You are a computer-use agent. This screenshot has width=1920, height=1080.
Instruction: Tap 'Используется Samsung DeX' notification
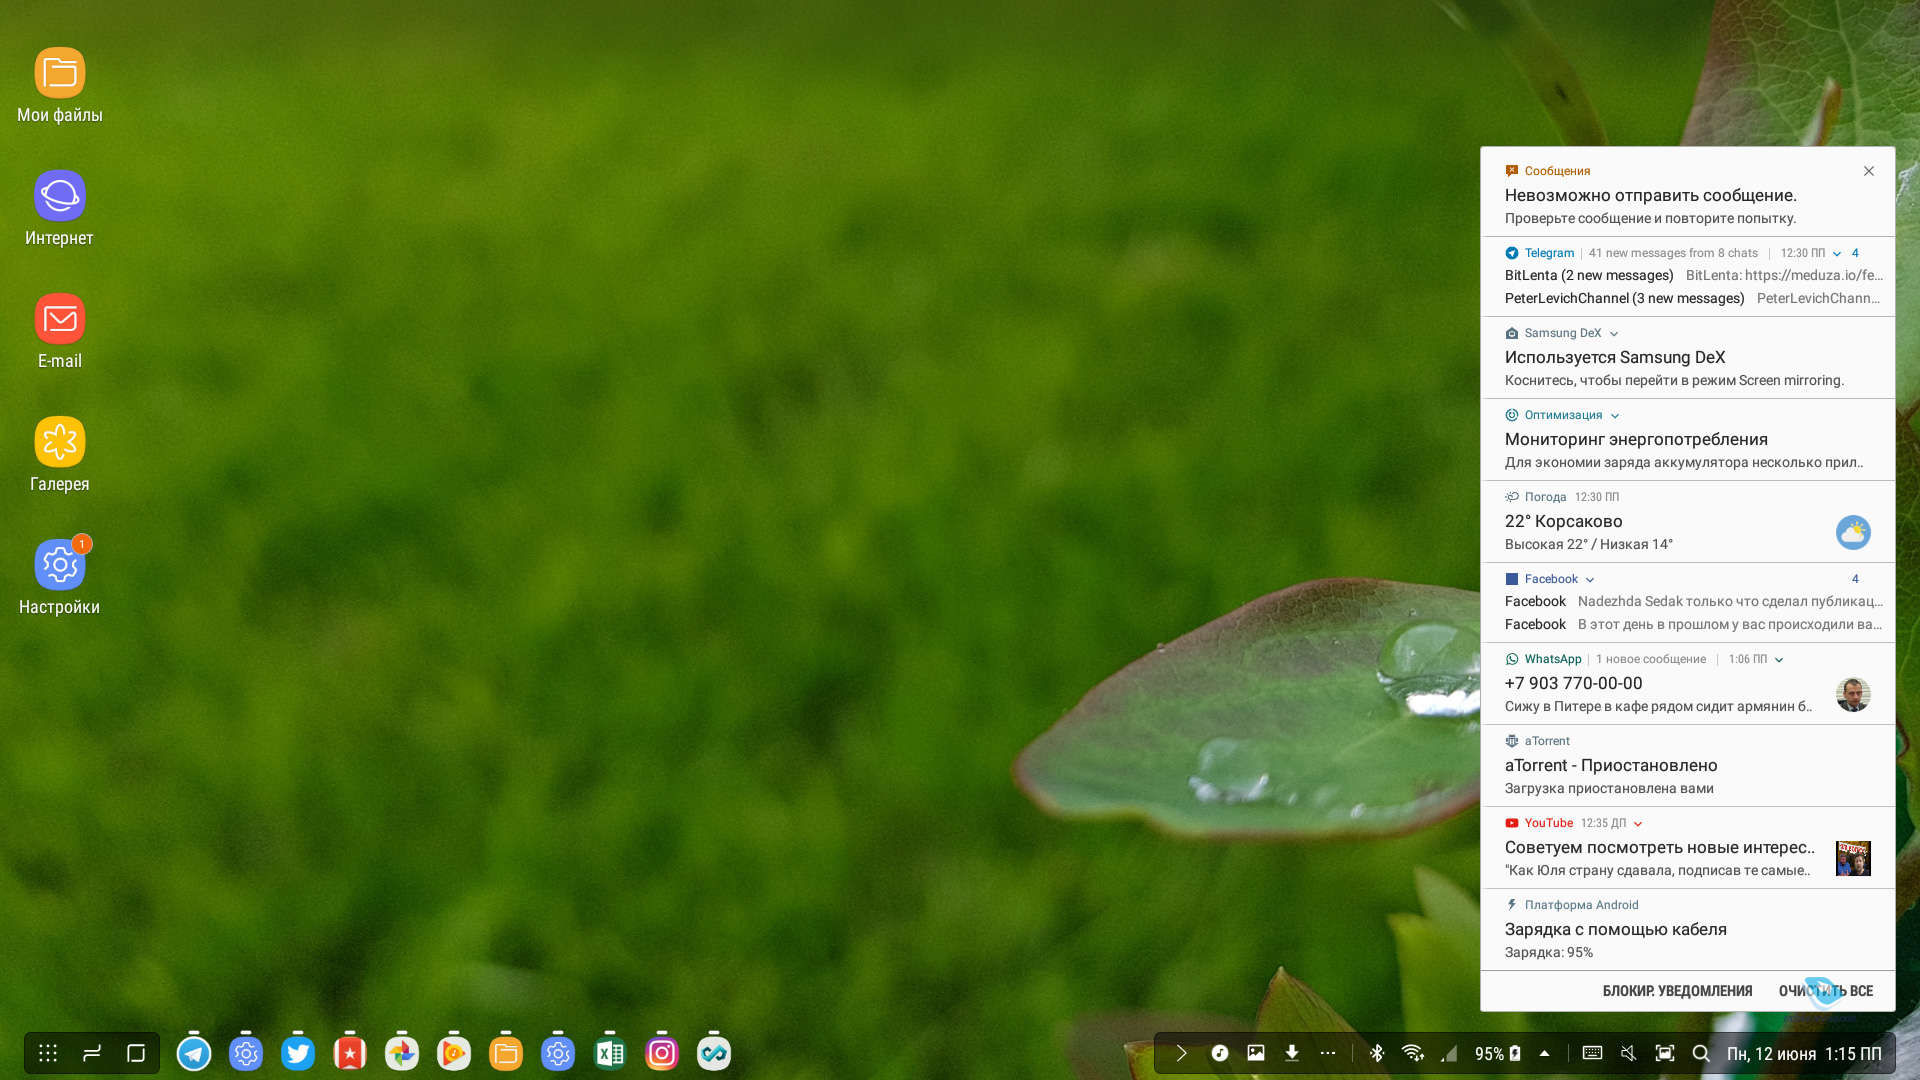1688,358
